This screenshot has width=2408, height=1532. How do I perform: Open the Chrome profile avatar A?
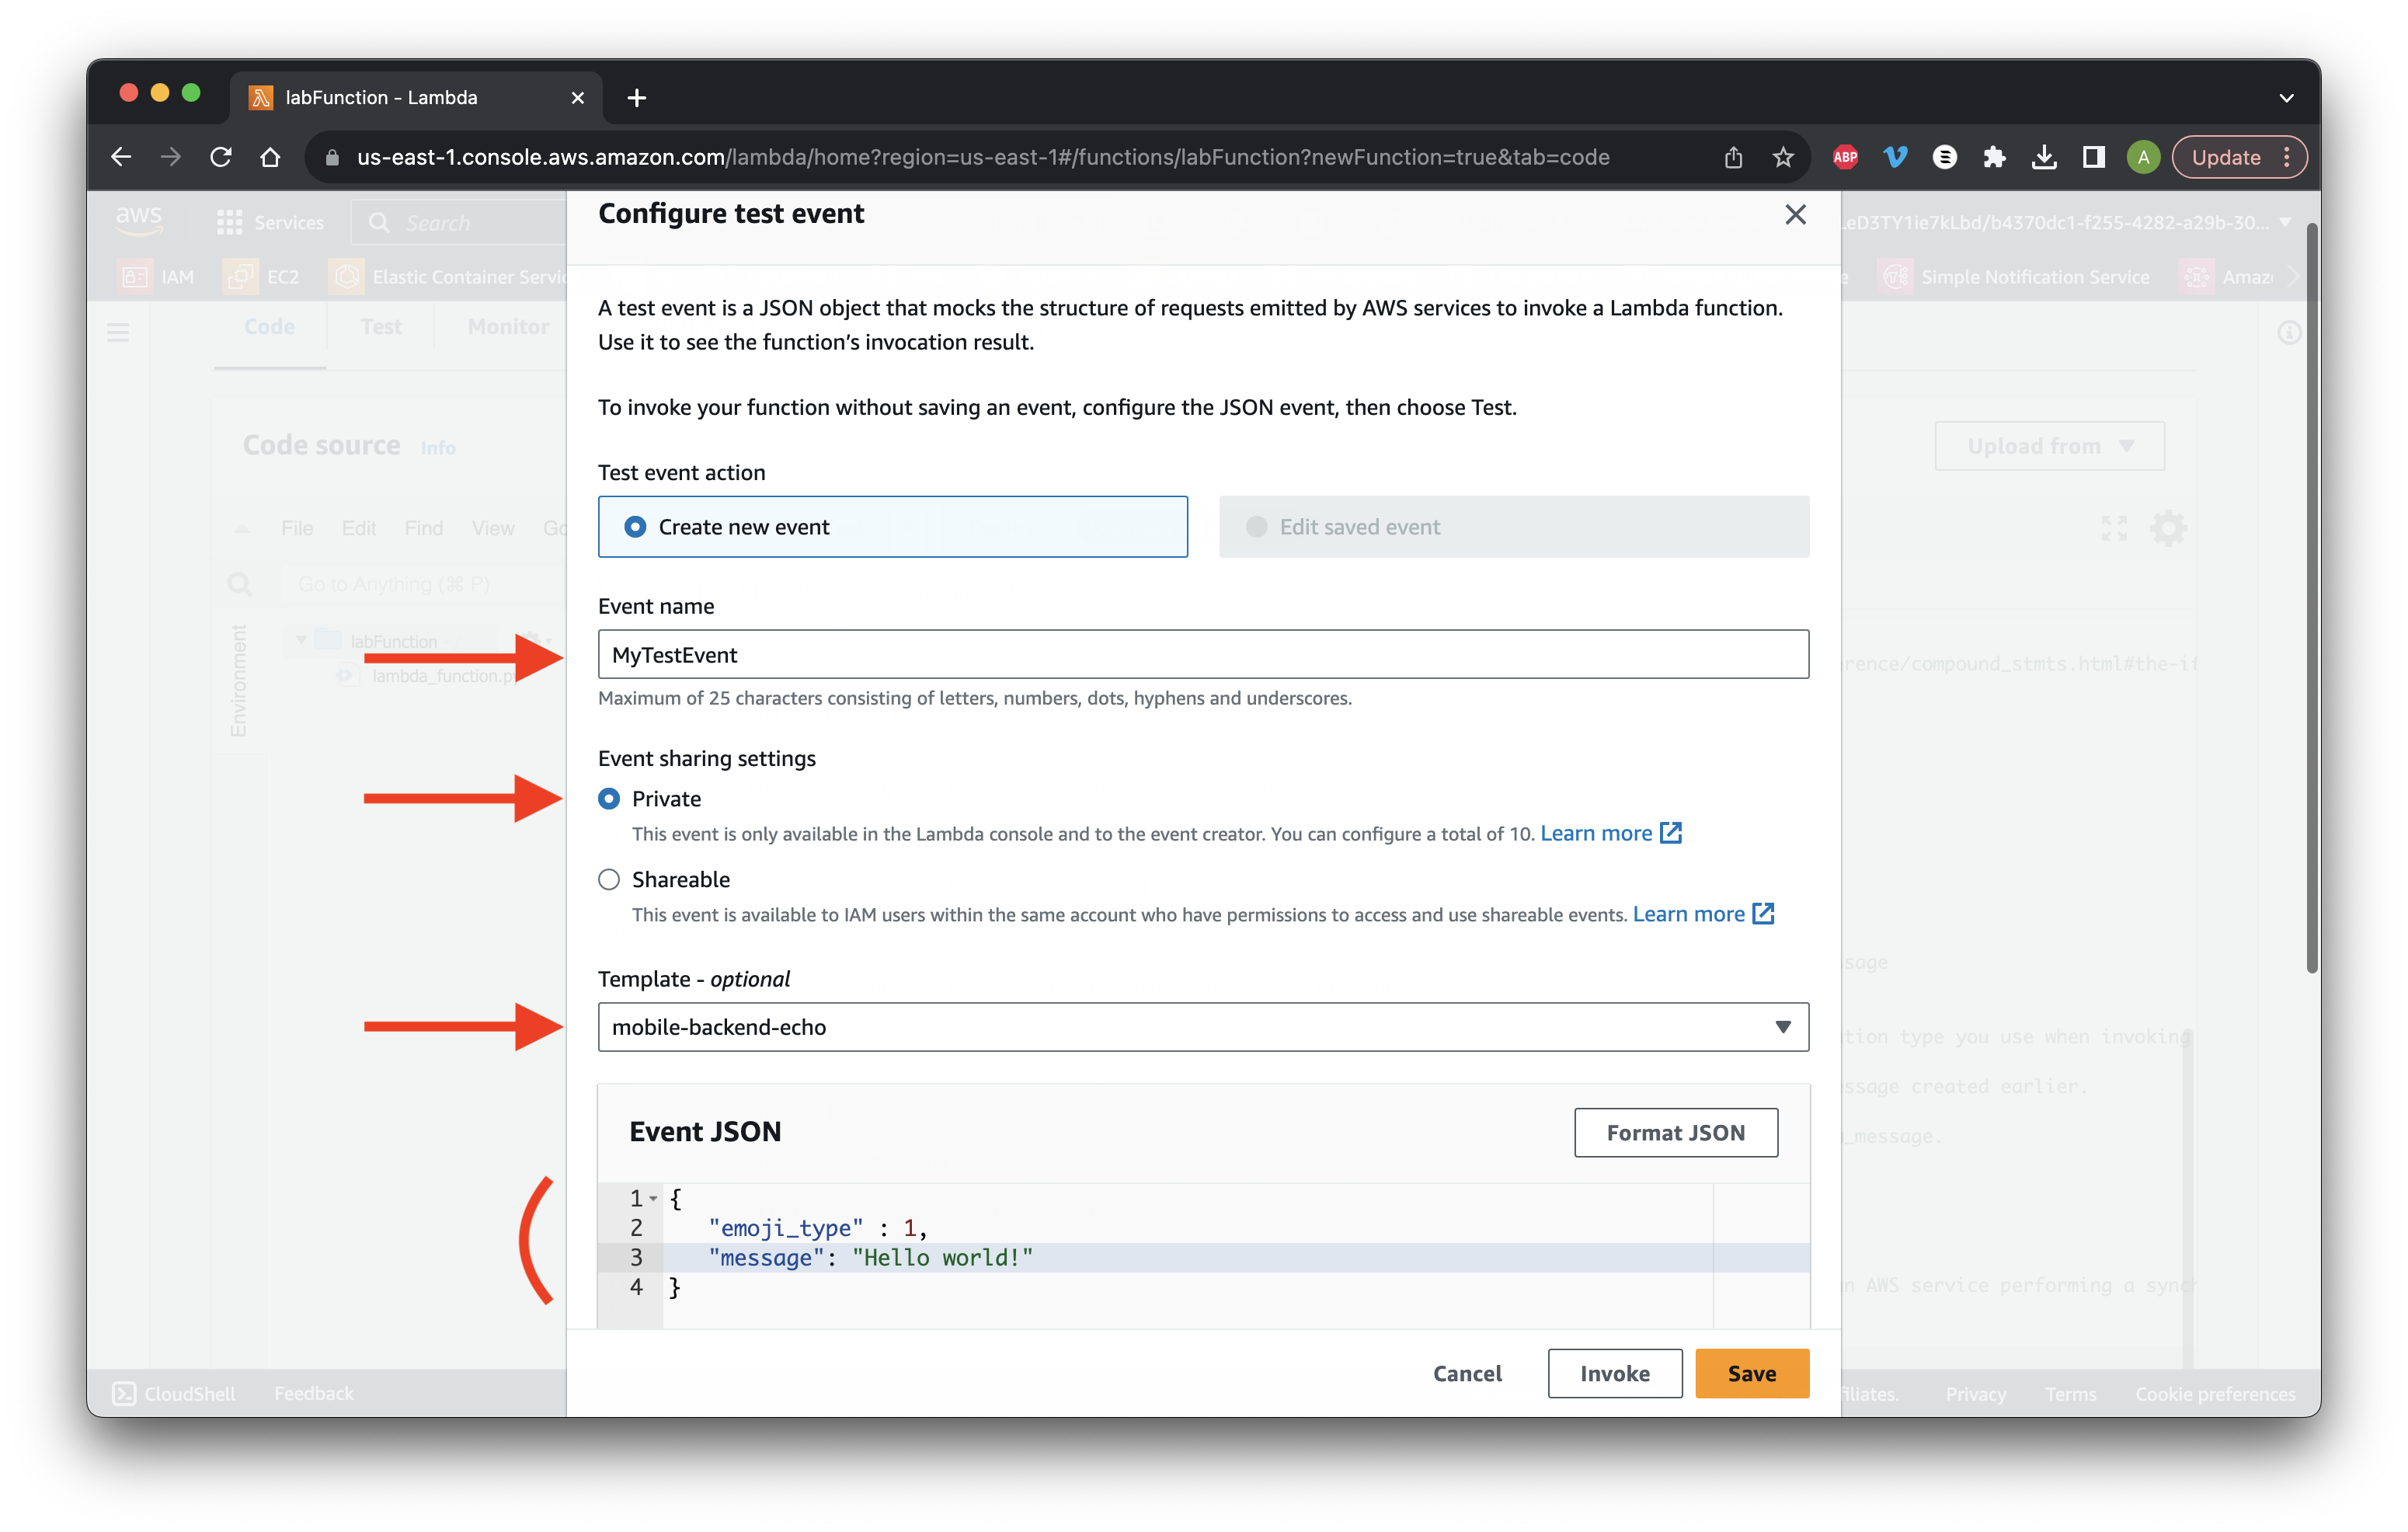pos(2143,157)
